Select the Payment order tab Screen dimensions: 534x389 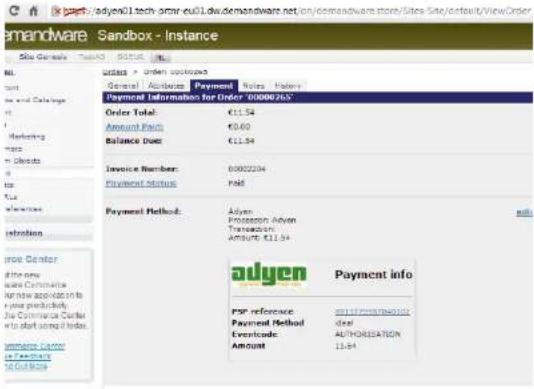coord(214,86)
